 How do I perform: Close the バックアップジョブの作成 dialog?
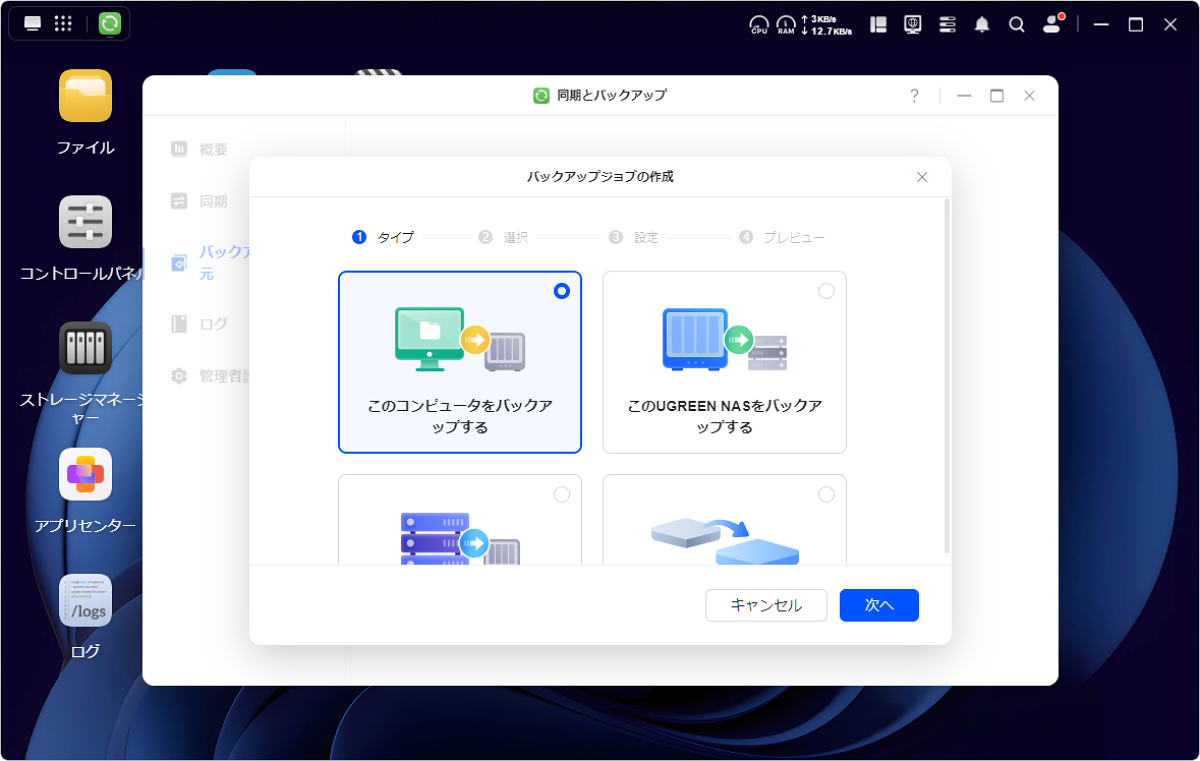click(922, 177)
